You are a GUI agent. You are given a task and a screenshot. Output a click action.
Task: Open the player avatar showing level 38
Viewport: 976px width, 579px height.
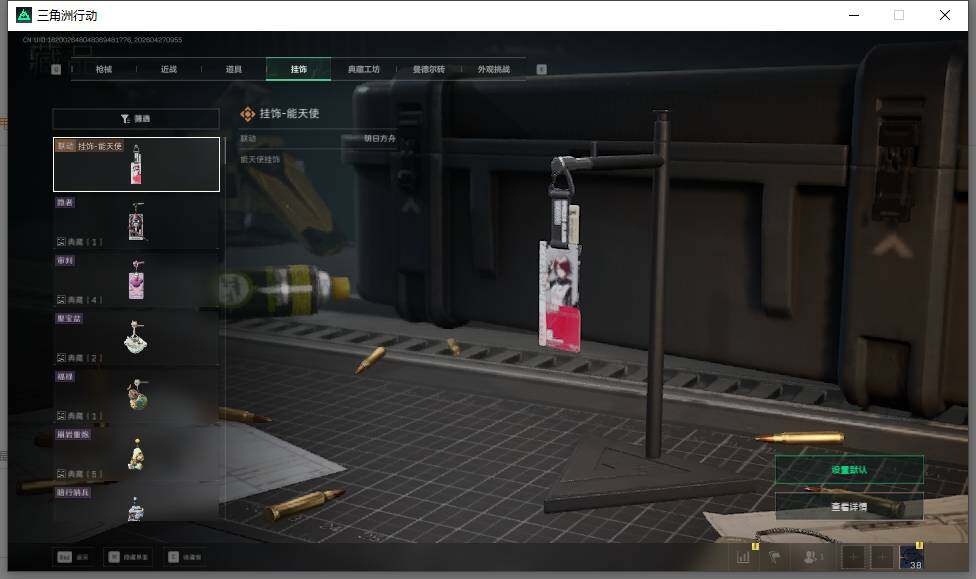pyautogui.click(x=911, y=557)
